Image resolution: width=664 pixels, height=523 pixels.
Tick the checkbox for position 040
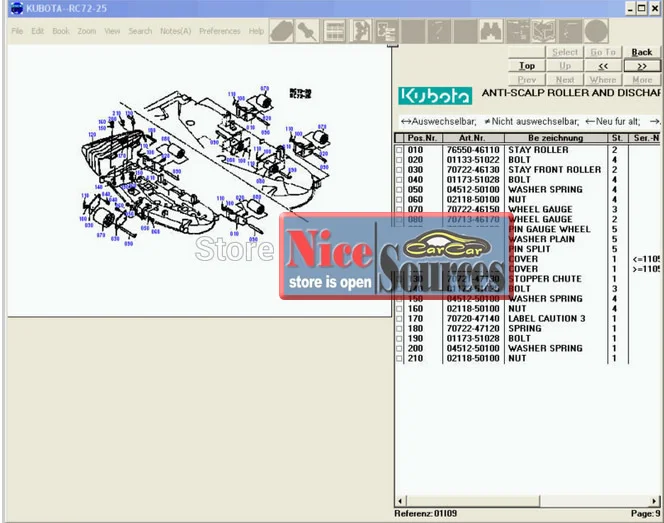(x=399, y=180)
